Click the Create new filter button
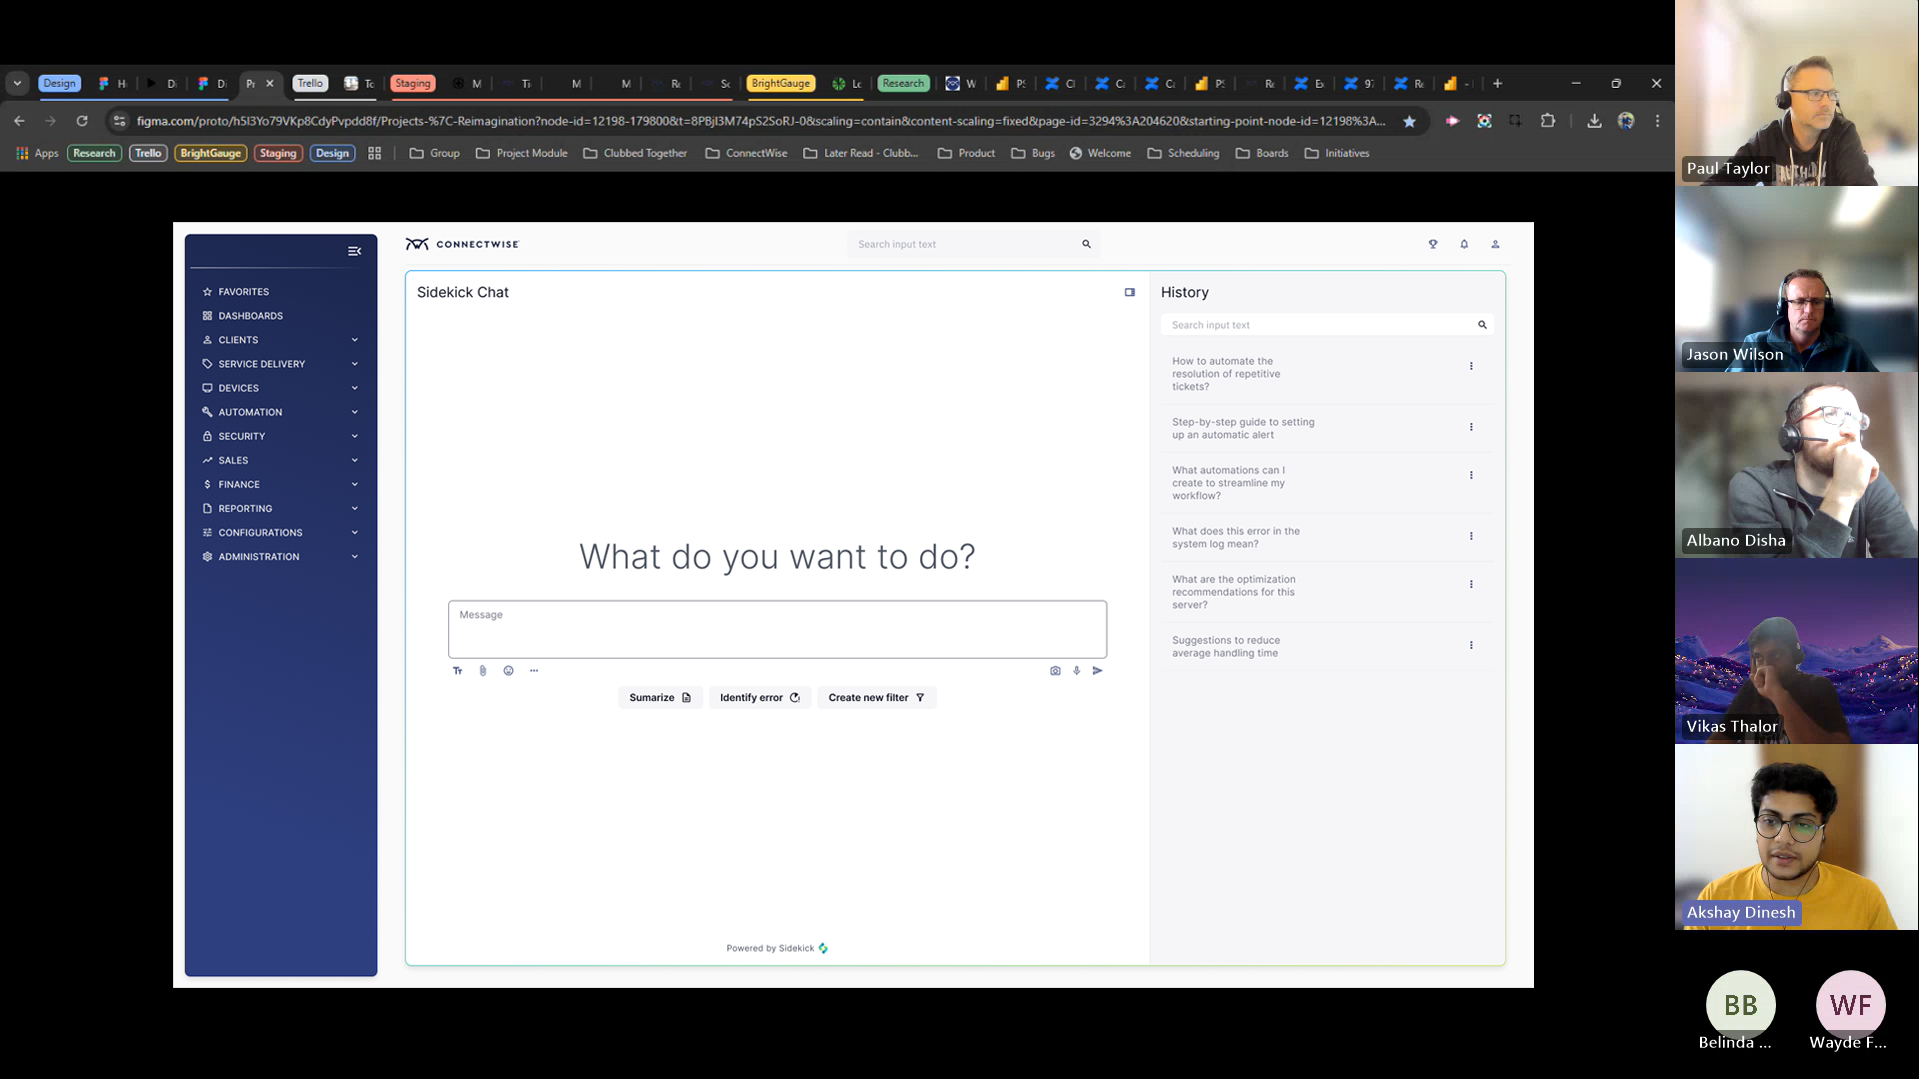 876,698
